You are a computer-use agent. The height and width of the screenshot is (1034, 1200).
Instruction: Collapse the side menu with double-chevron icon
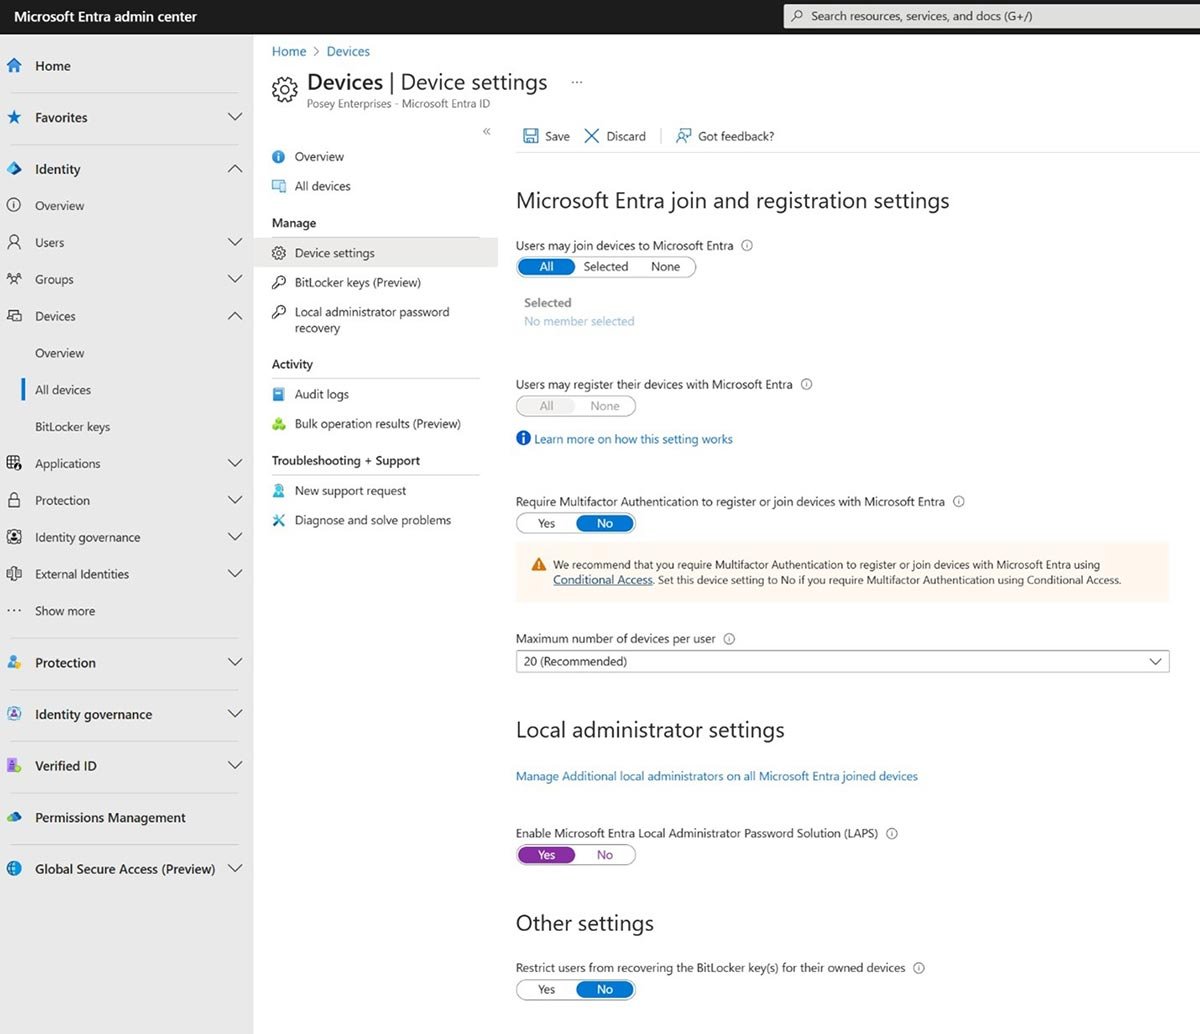coord(487,132)
